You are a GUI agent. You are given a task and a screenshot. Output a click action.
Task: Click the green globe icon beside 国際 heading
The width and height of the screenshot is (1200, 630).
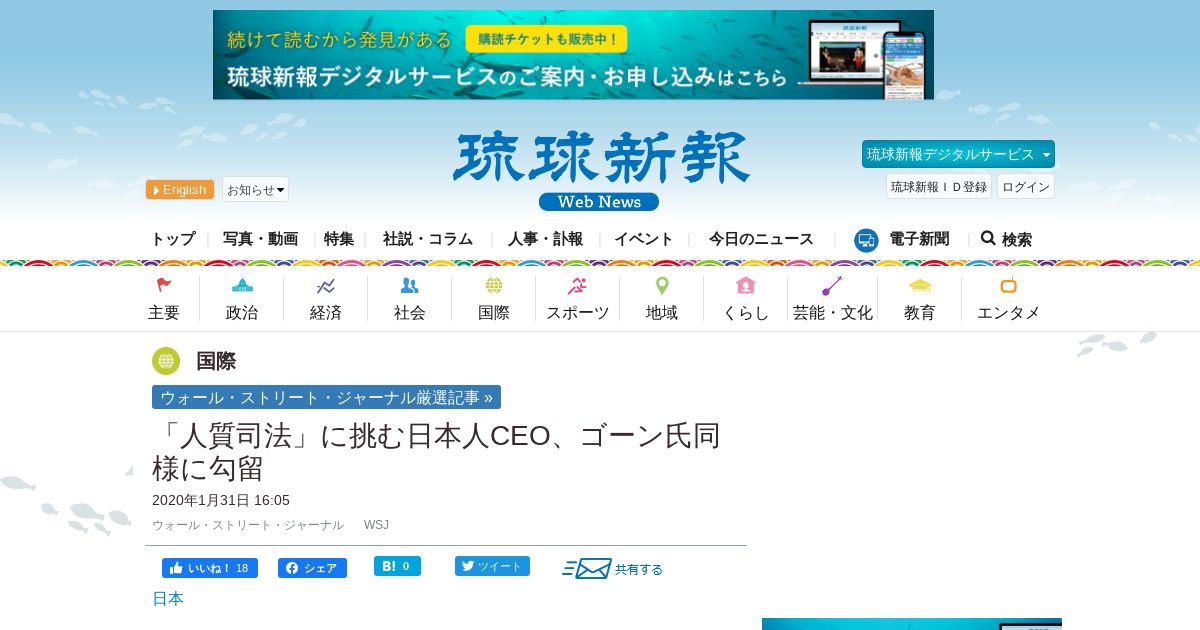(166, 361)
